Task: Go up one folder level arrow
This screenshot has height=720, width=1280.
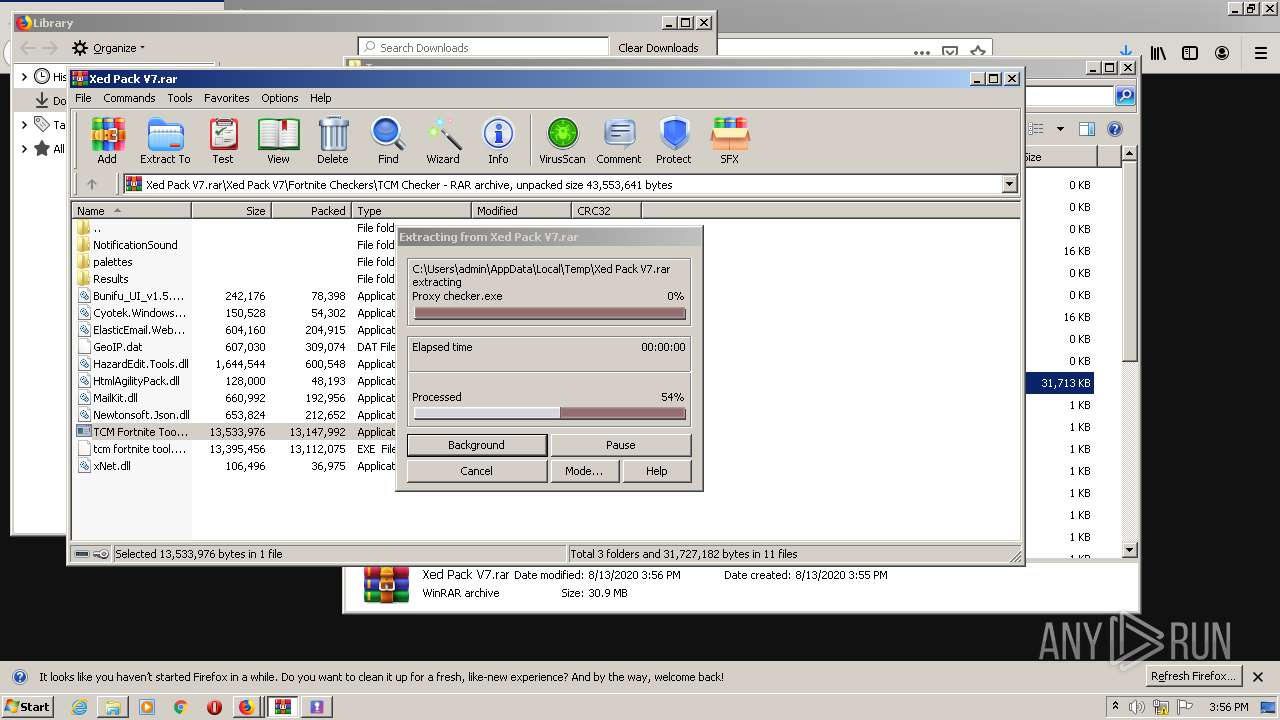Action: click(92, 184)
